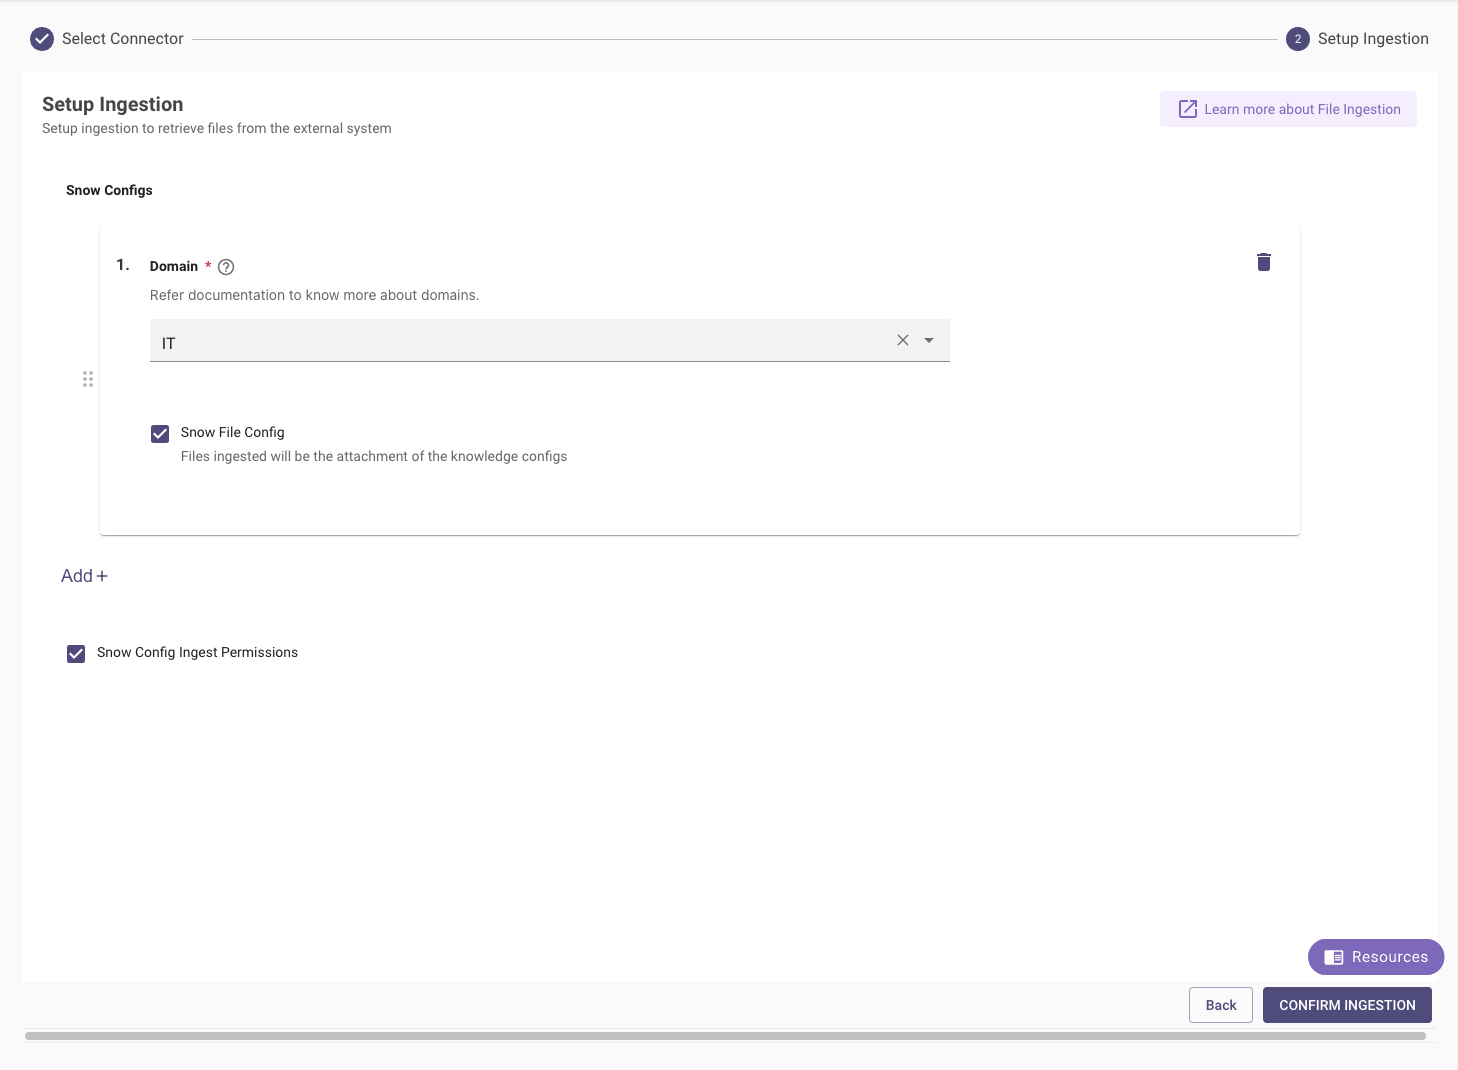Click the Setup Ingestion step label
Image resolution: width=1458 pixels, height=1070 pixels.
[1373, 39]
